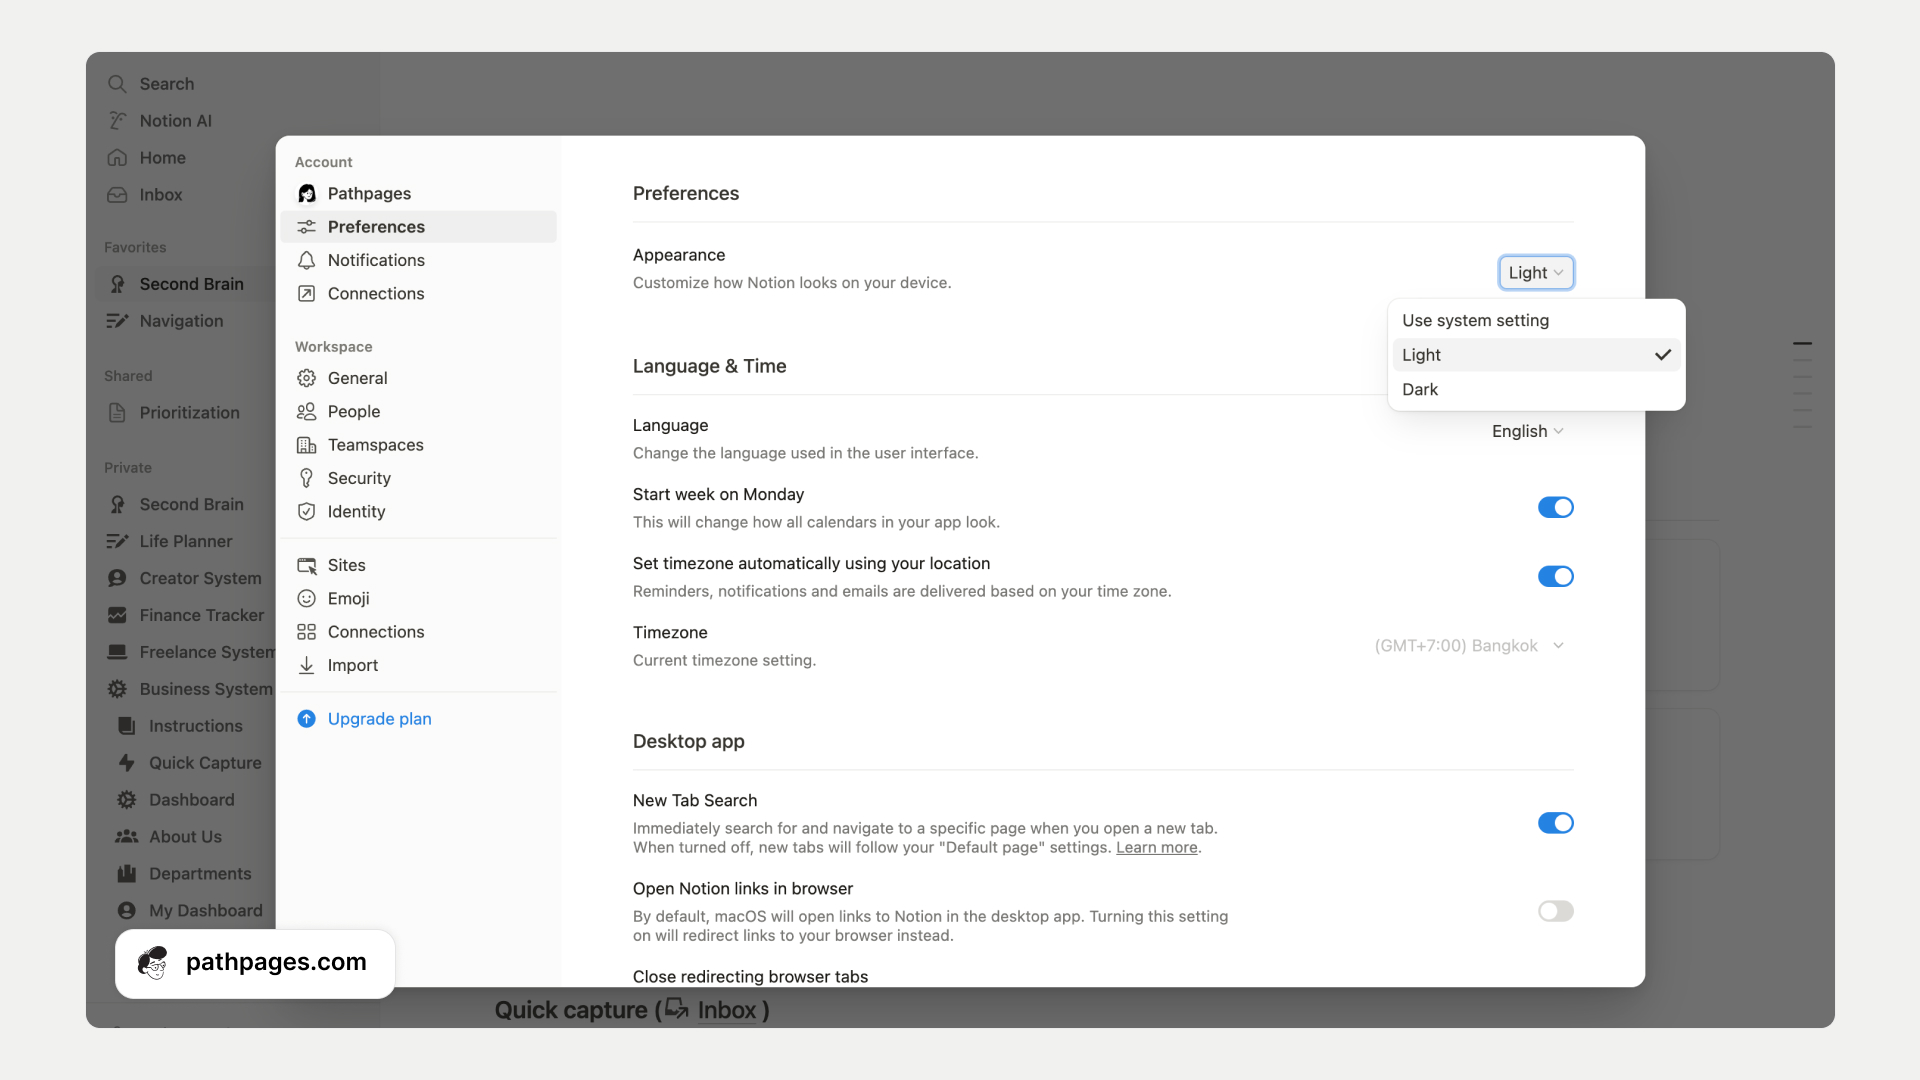Toggle Start week on Monday switch
The width and height of the screenshot is (1920, 1080).
click(x=1555, y=508)
